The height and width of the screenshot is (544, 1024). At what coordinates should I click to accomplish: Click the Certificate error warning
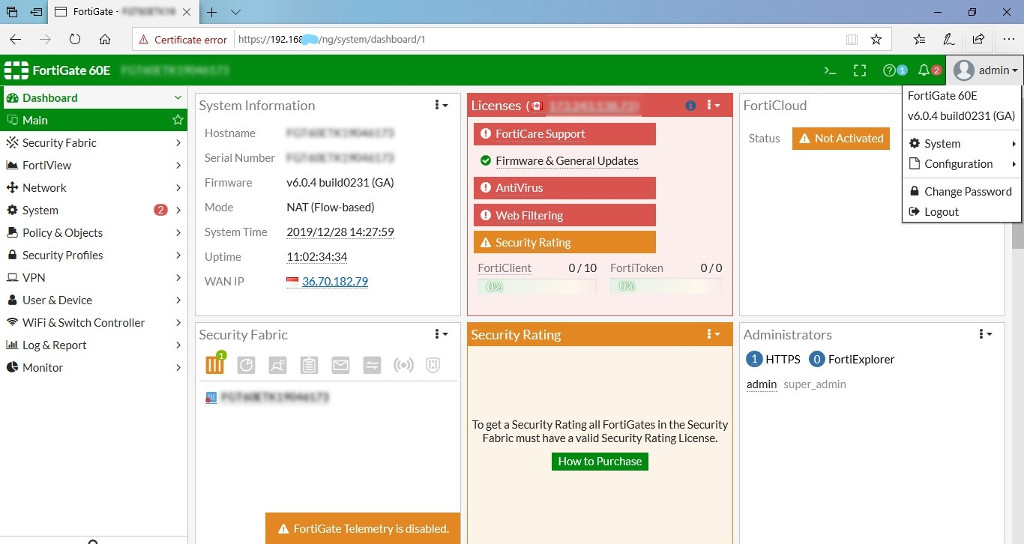[x=183, y=40]
